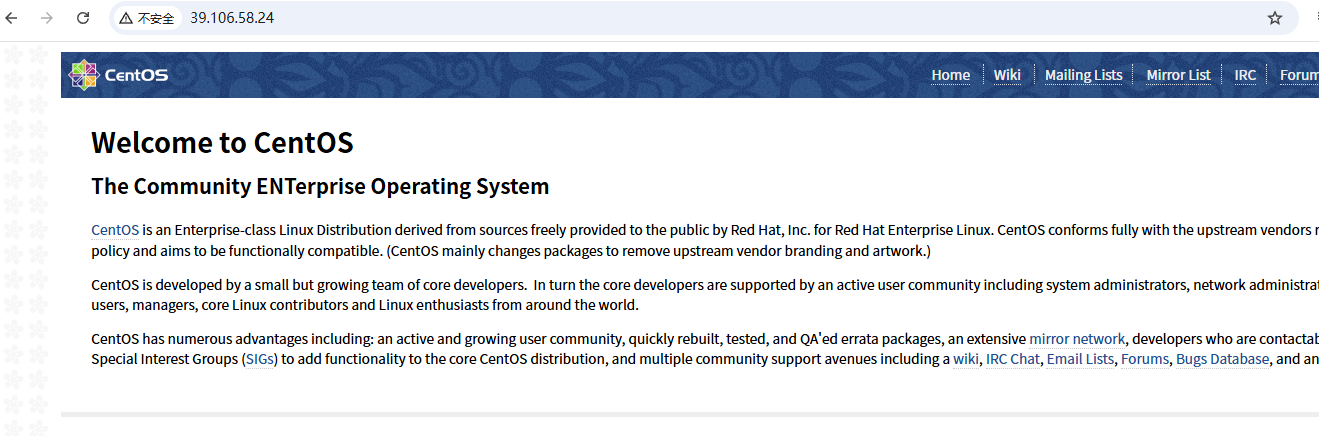Follow the Email Lists link
Viewport: 1319px width, 436px height.
(1080, 359)
